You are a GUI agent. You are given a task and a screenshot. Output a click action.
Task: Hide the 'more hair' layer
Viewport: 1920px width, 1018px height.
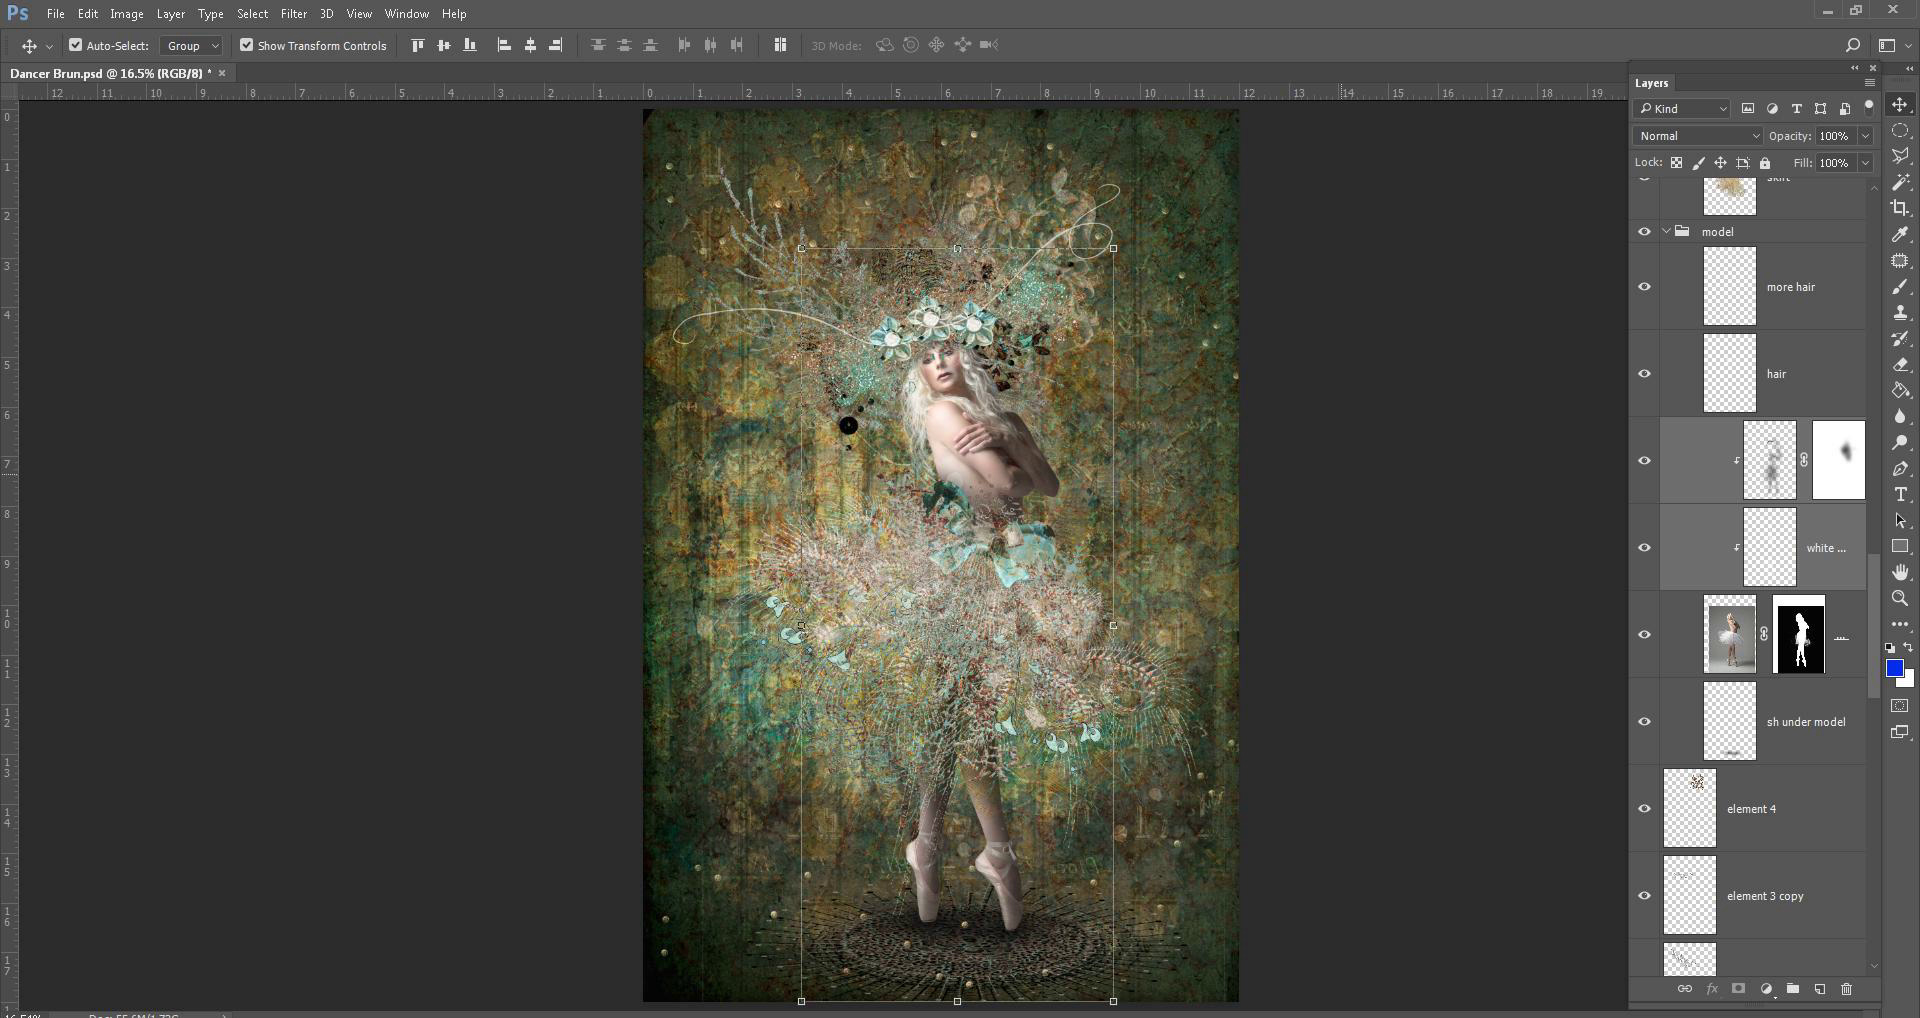1644,287
